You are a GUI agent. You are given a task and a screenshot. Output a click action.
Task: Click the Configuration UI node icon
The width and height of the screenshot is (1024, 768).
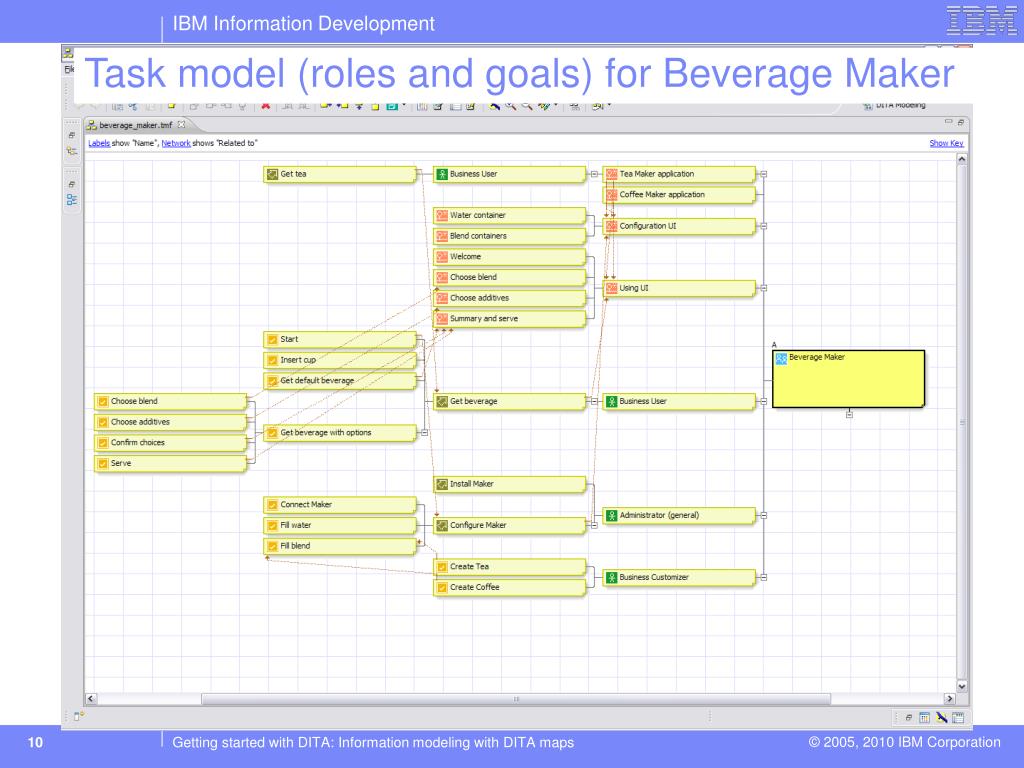click(612, 226)
